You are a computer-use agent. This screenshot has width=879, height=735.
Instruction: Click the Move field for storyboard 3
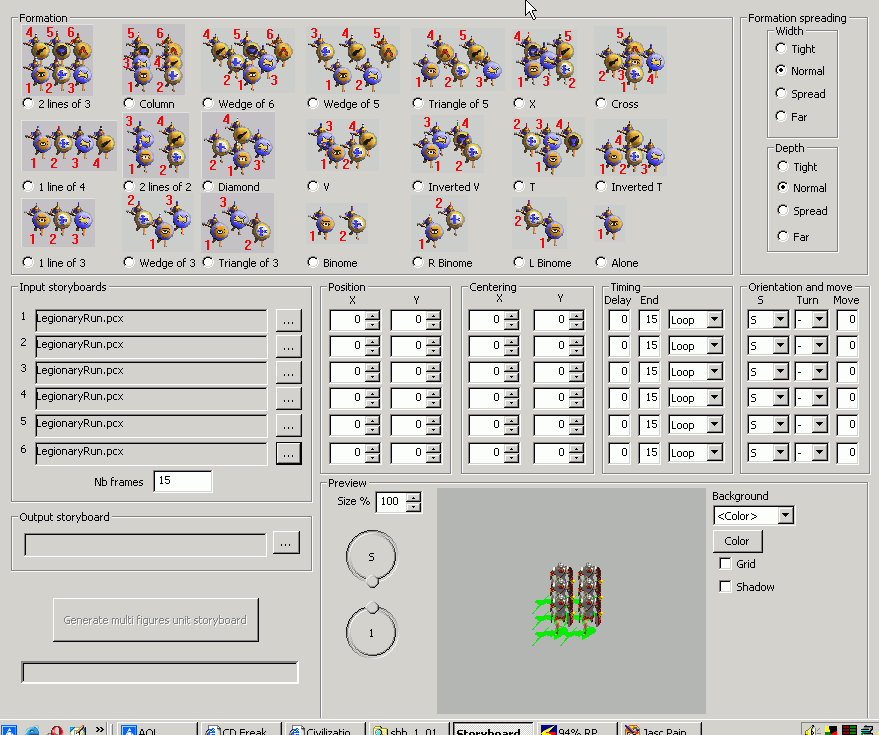click(847, 372)
